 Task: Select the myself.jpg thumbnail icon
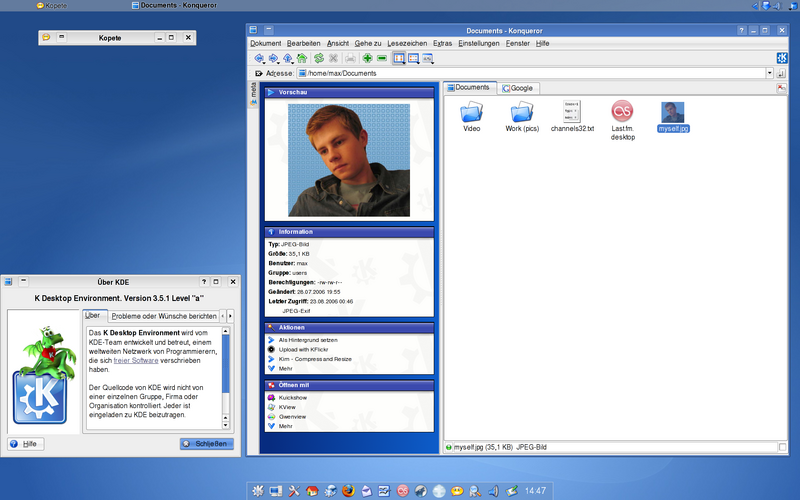[673, 112]
